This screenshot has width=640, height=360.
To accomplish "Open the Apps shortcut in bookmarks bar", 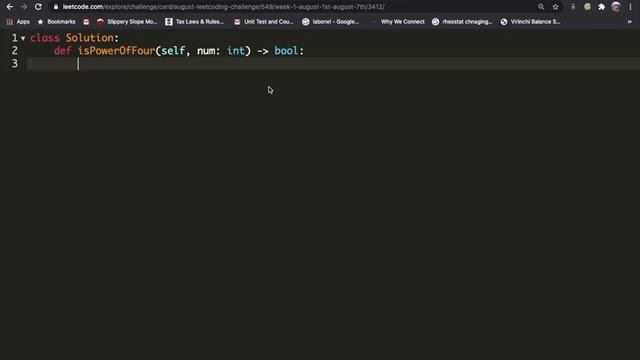I will 18,22.
